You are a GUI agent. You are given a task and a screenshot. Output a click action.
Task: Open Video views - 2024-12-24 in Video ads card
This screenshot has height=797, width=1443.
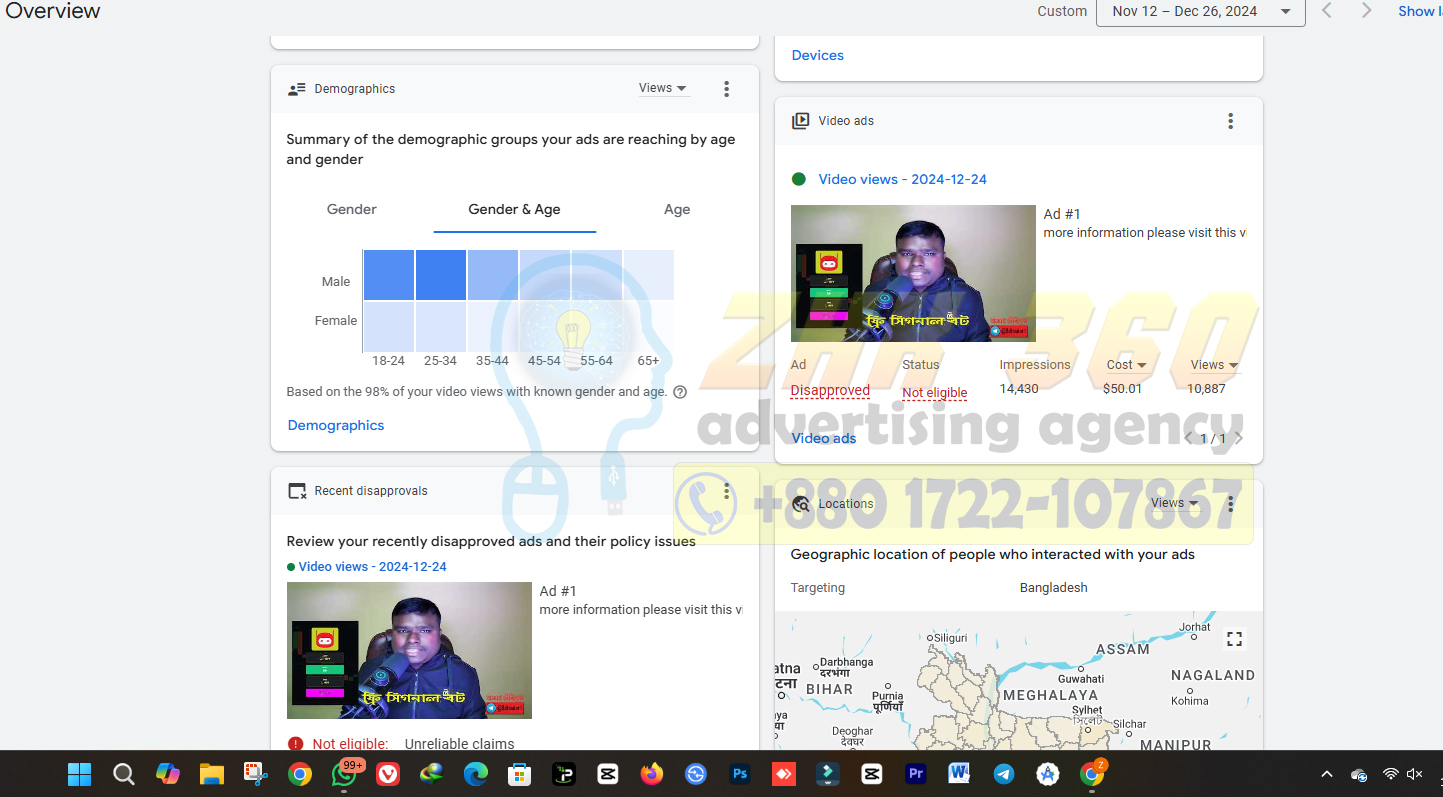tap(902, 179)
